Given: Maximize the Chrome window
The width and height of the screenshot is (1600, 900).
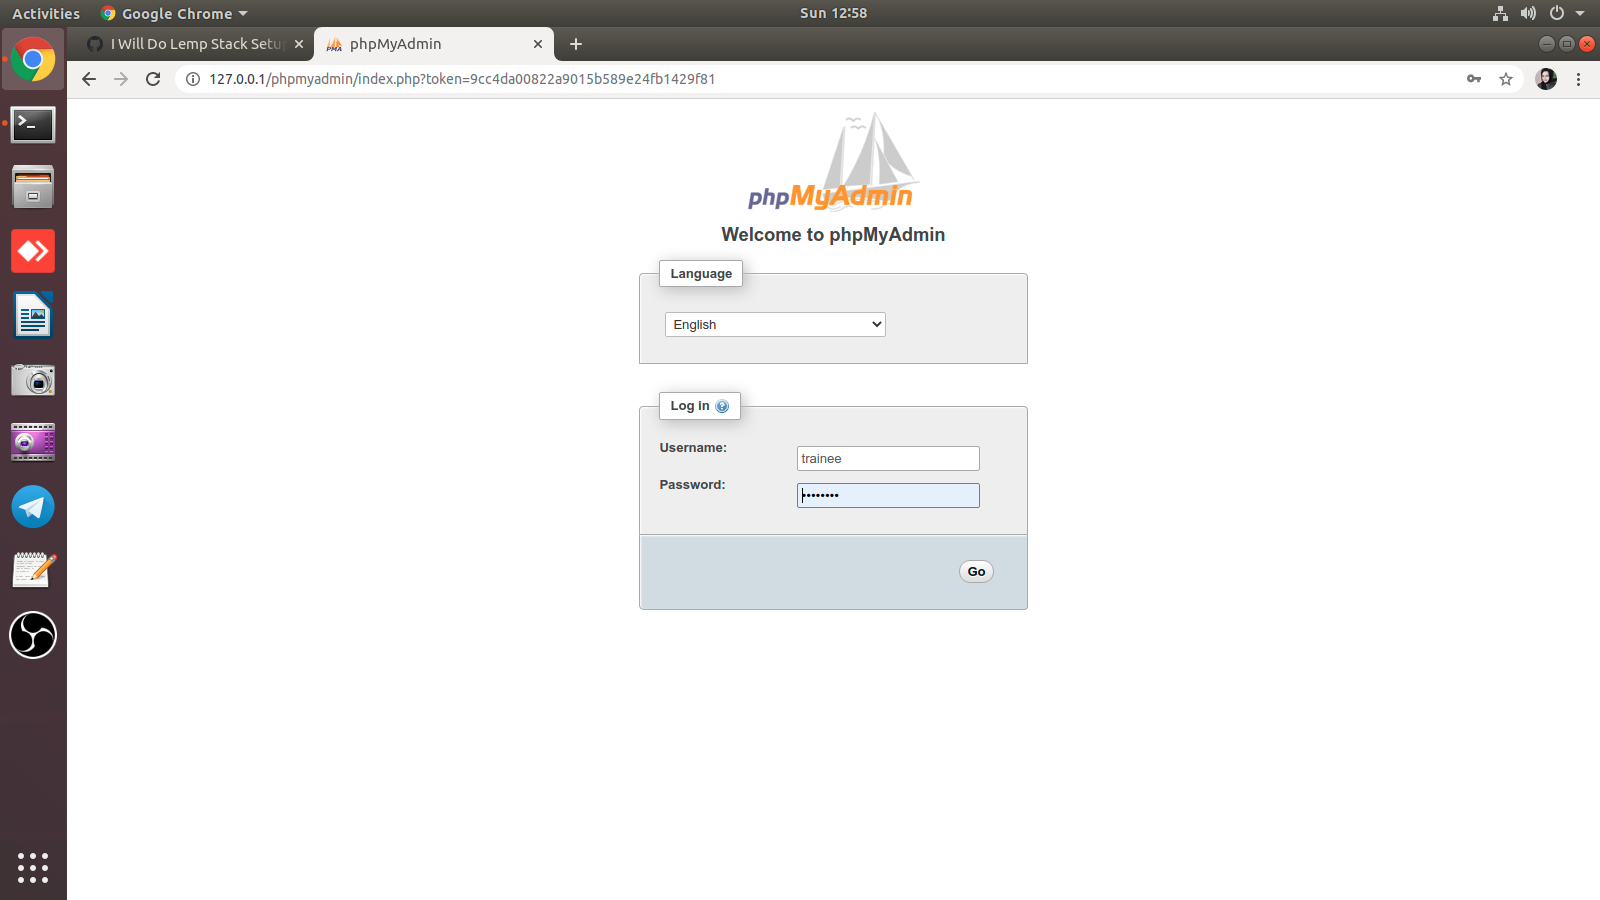Looking at the screenshot, I should pyautogui.click(x=1566, y=43).
